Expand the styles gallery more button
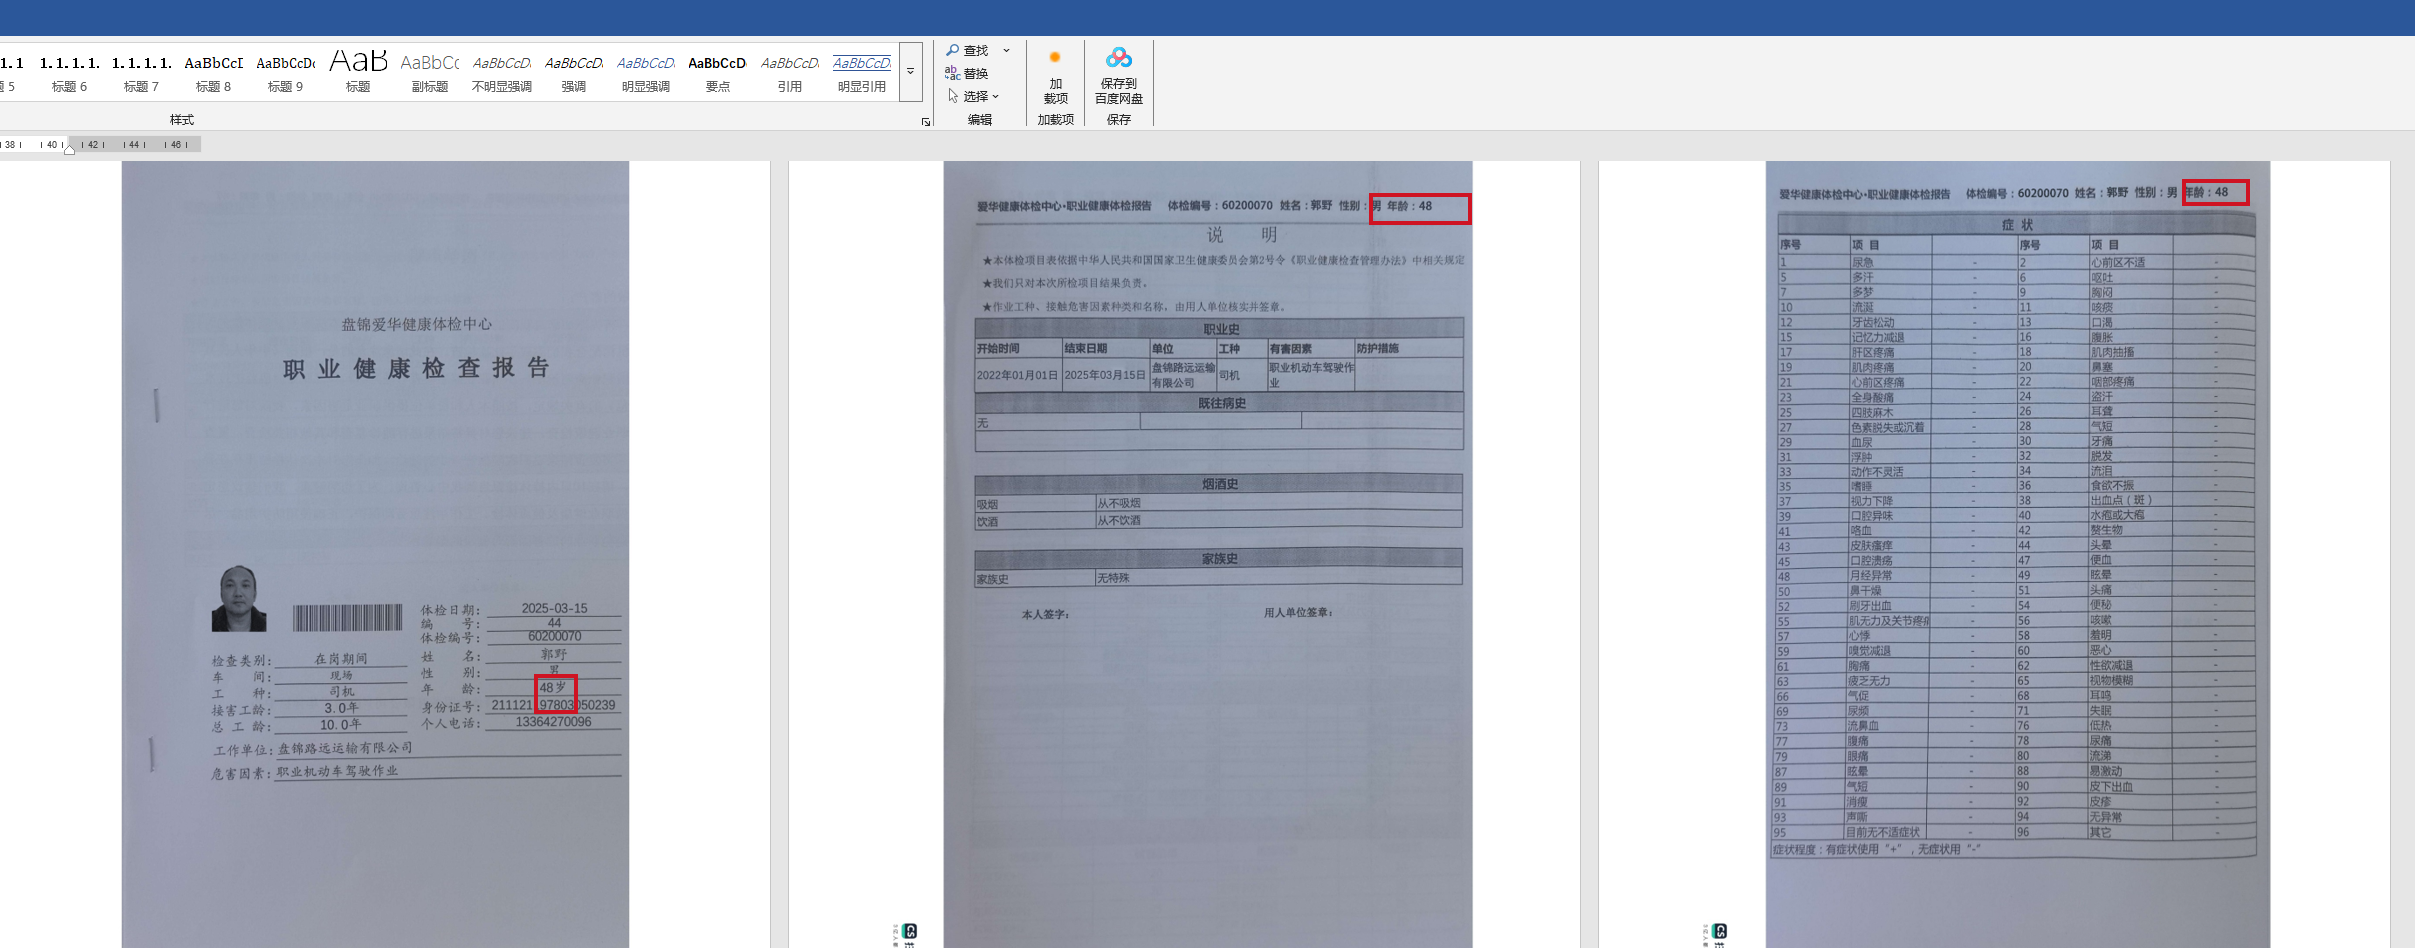The height and width of the screenshot is (948, 2415). [910, 72]
